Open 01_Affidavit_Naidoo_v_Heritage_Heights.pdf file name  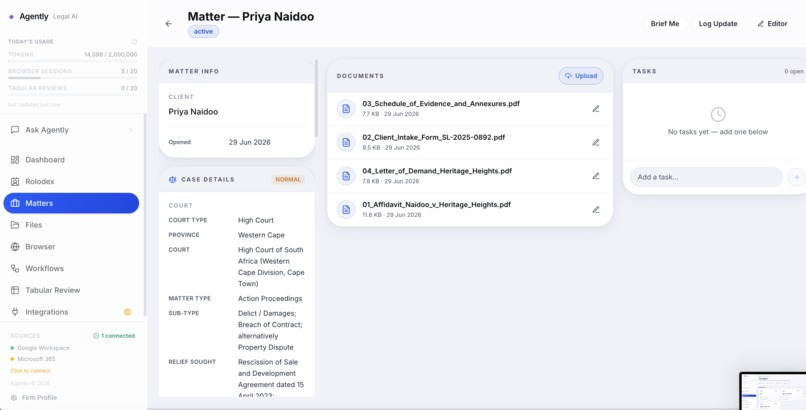436,204
